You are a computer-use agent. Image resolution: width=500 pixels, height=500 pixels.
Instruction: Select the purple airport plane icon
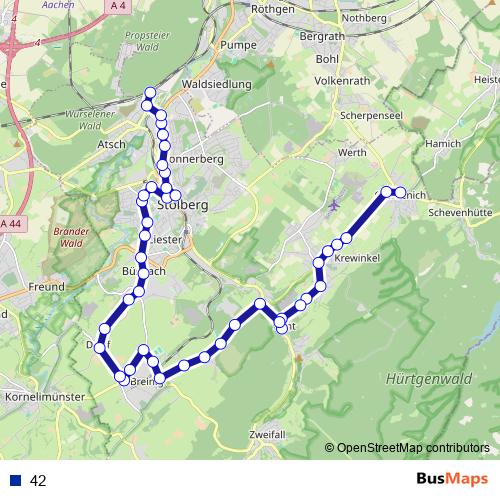click(334, 205)
